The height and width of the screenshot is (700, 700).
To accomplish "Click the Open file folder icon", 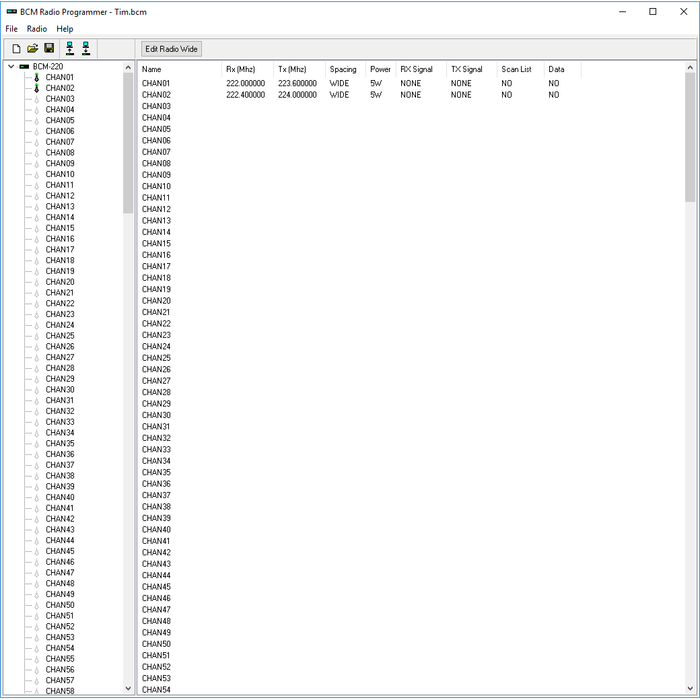I will [32, 48].
